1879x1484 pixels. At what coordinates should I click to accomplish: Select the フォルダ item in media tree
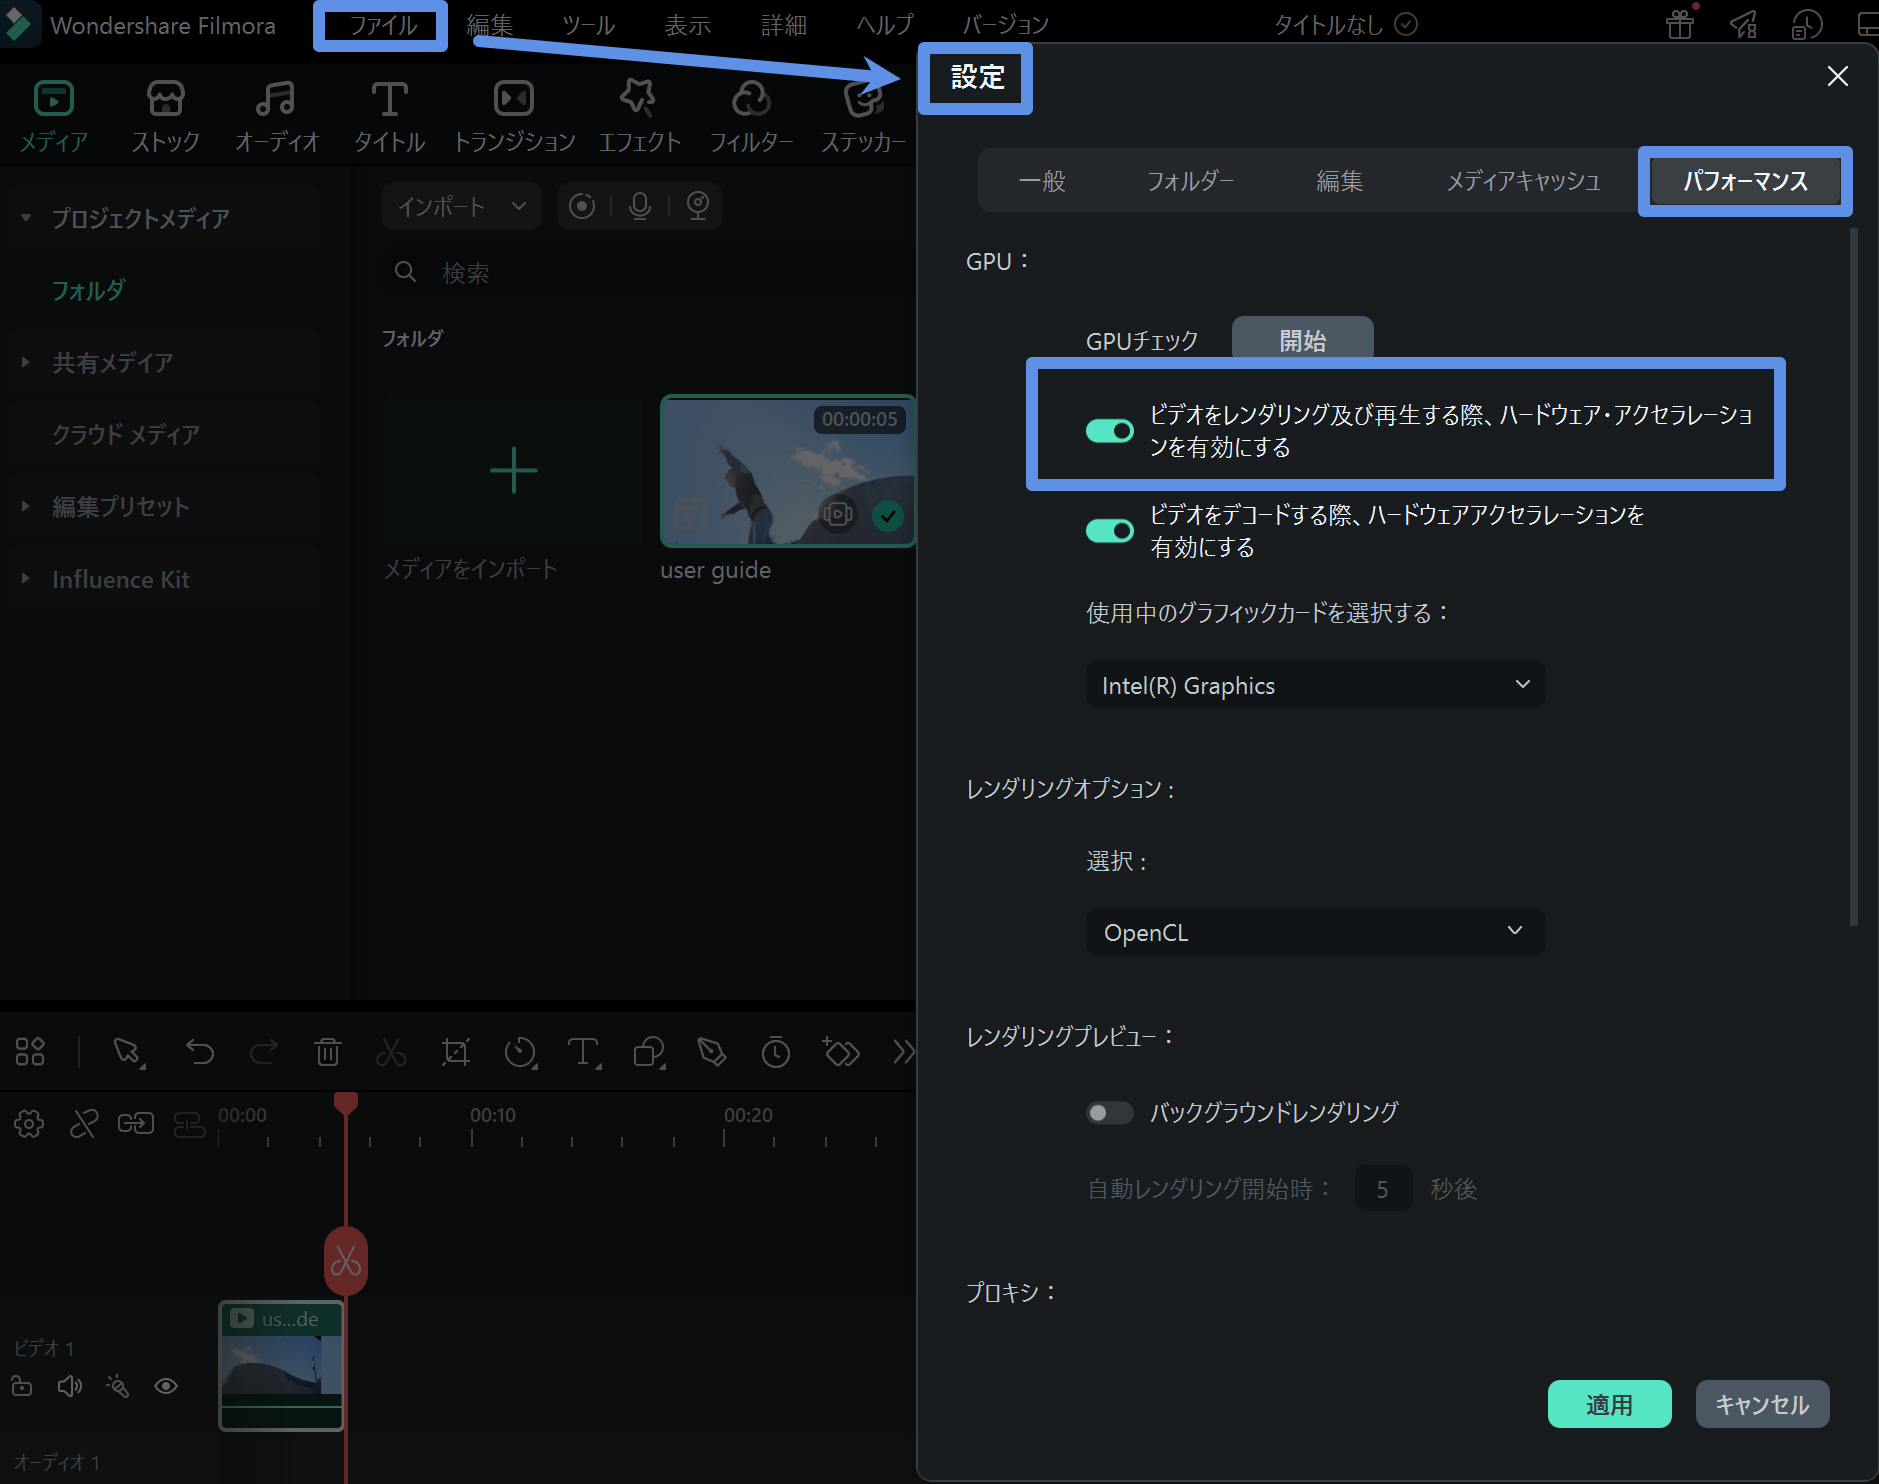tap(88, 290)
